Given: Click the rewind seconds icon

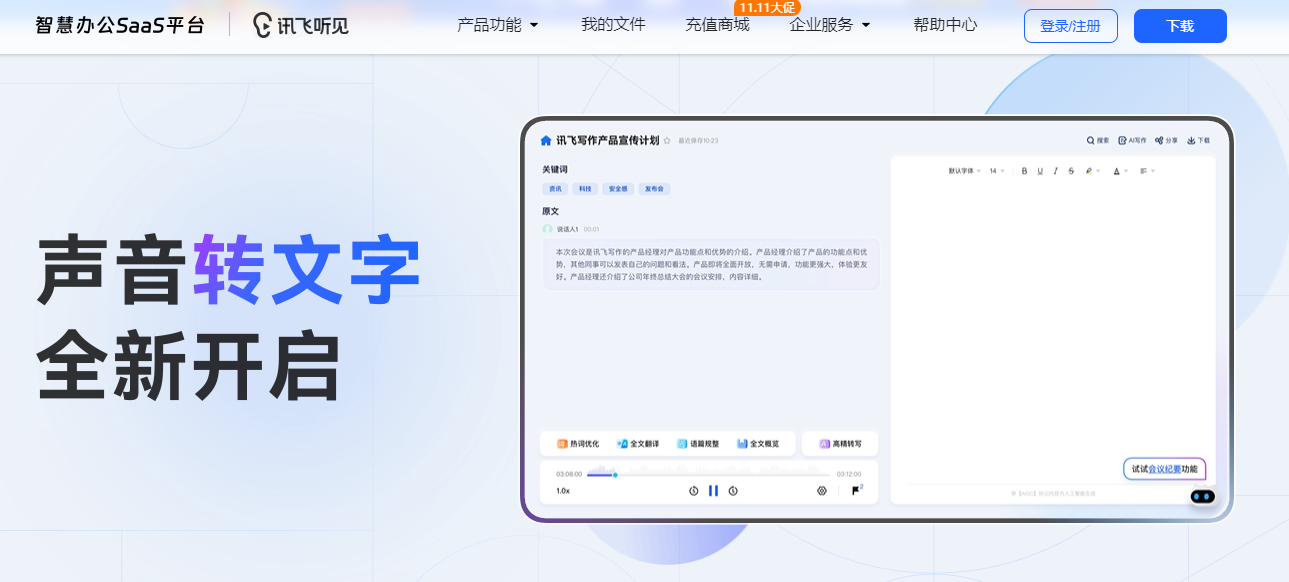Looking at the screenshot, I should coord(694,491).
